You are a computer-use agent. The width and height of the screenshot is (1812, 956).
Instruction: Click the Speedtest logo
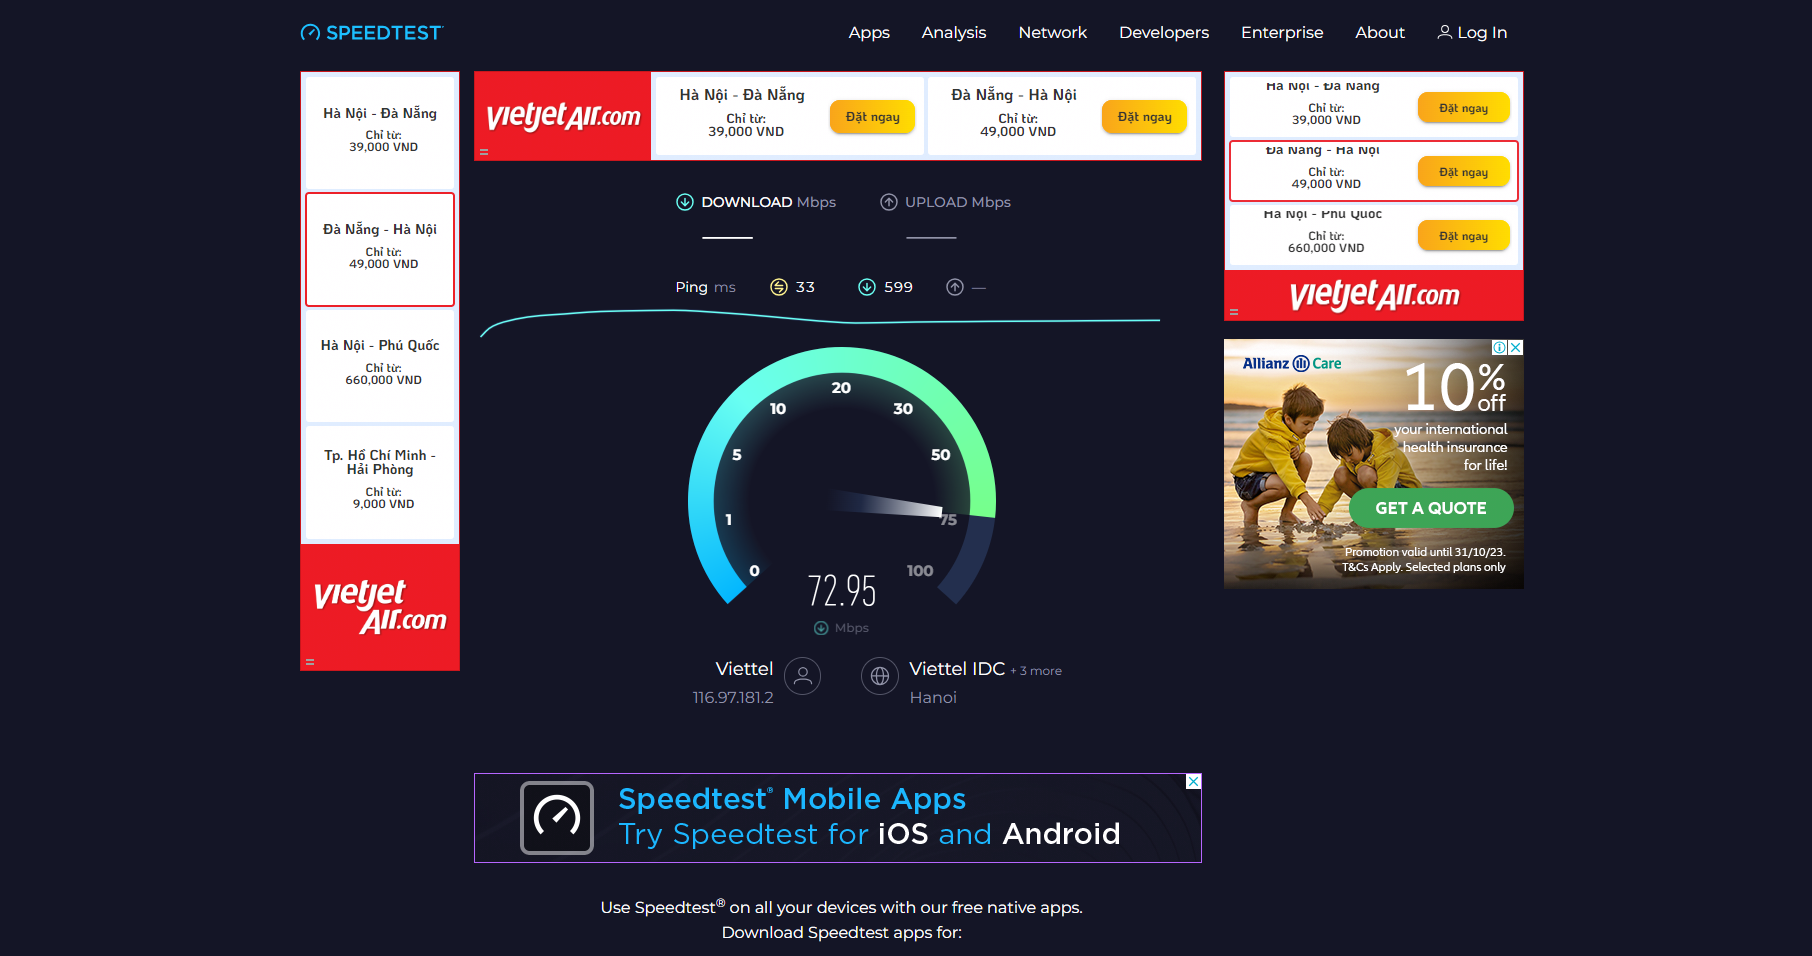pyautogui.click(x=371, y=33)
